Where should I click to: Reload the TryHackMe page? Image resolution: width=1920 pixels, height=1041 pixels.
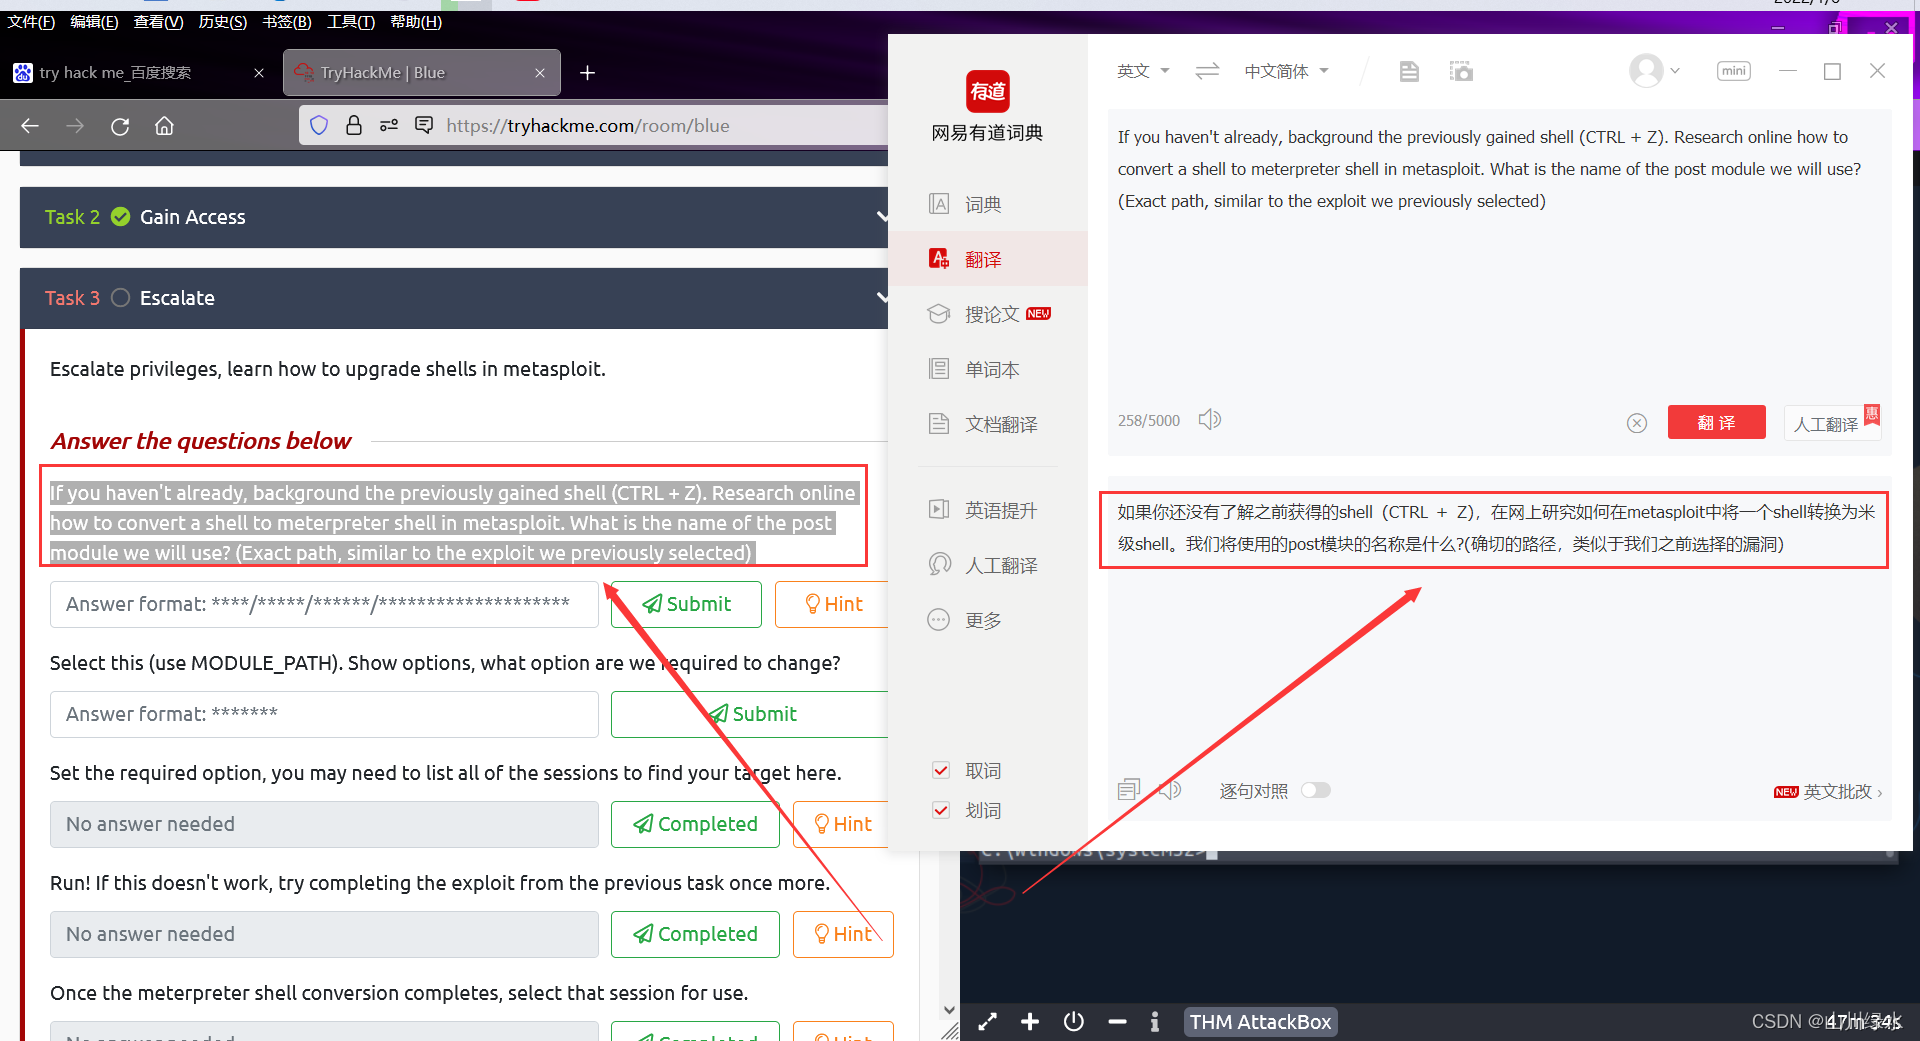pyautogui.click(x=120, y=126)
